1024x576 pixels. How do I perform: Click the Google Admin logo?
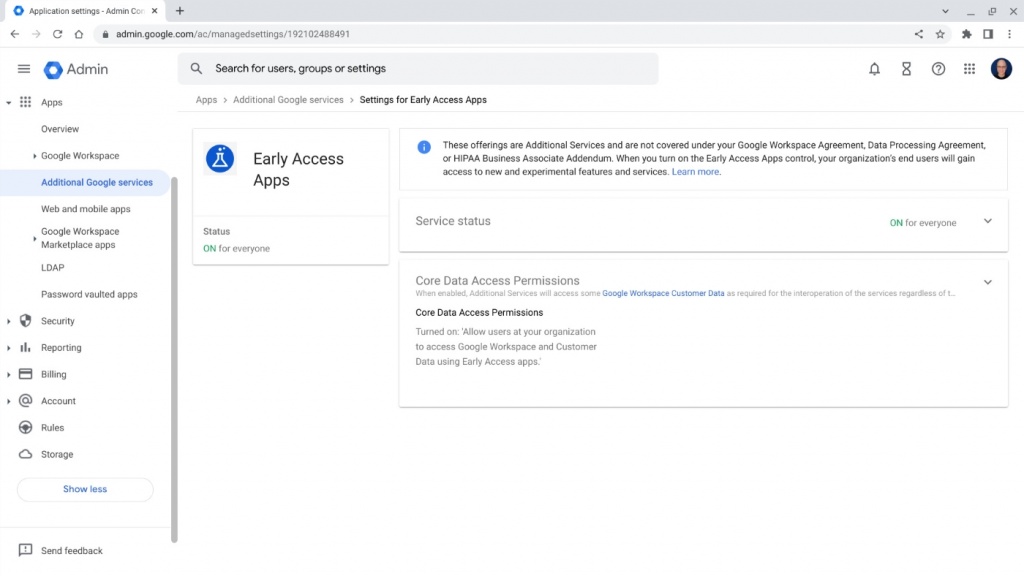click(76, 69)
